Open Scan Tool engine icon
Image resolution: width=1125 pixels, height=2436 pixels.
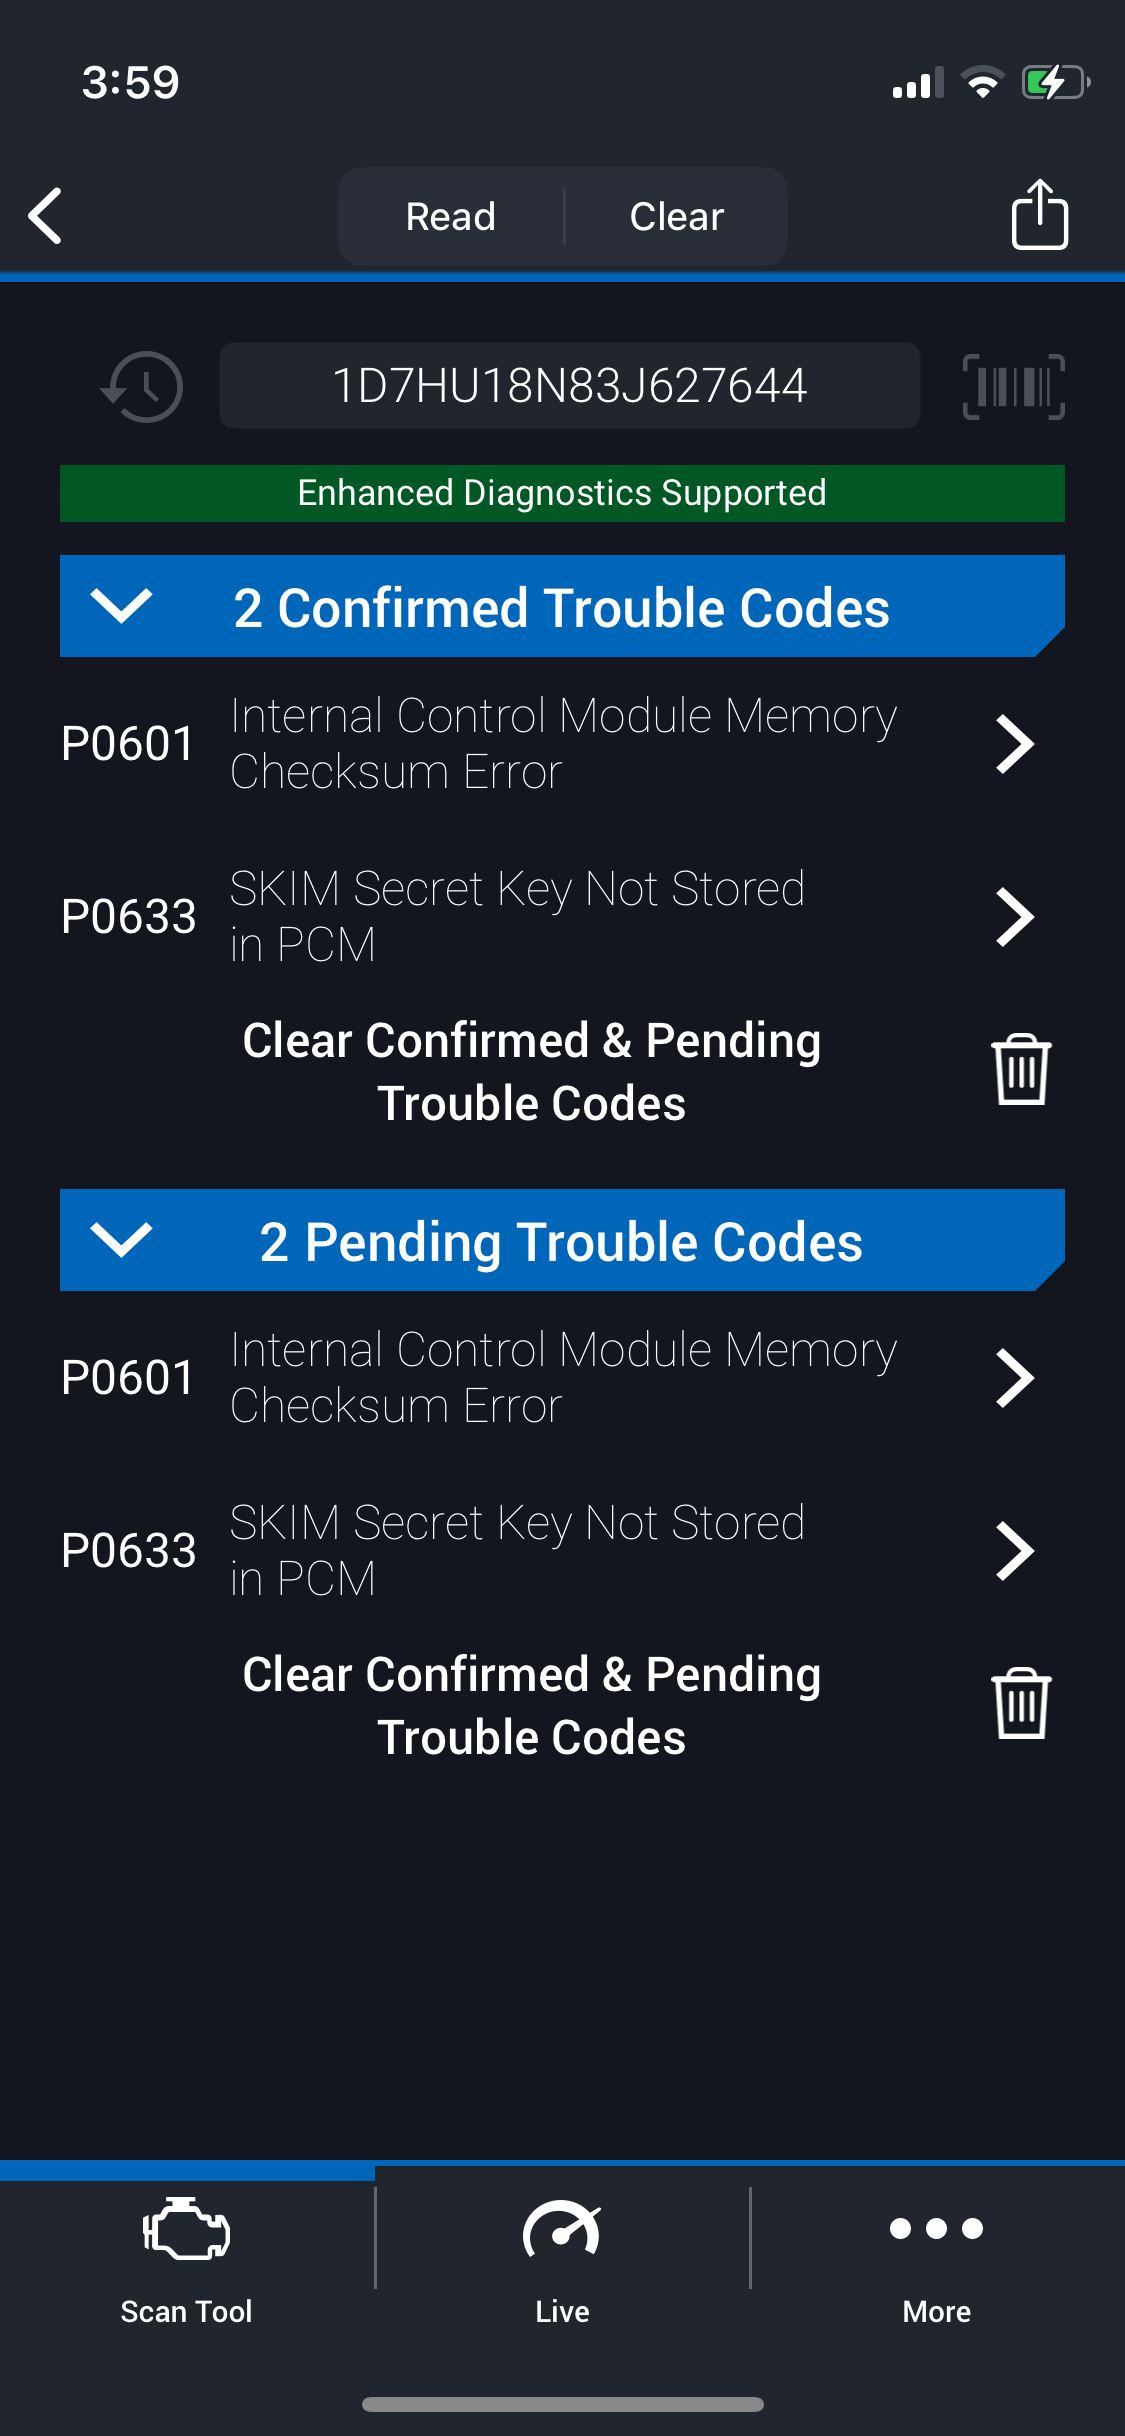coord(187,2228)
